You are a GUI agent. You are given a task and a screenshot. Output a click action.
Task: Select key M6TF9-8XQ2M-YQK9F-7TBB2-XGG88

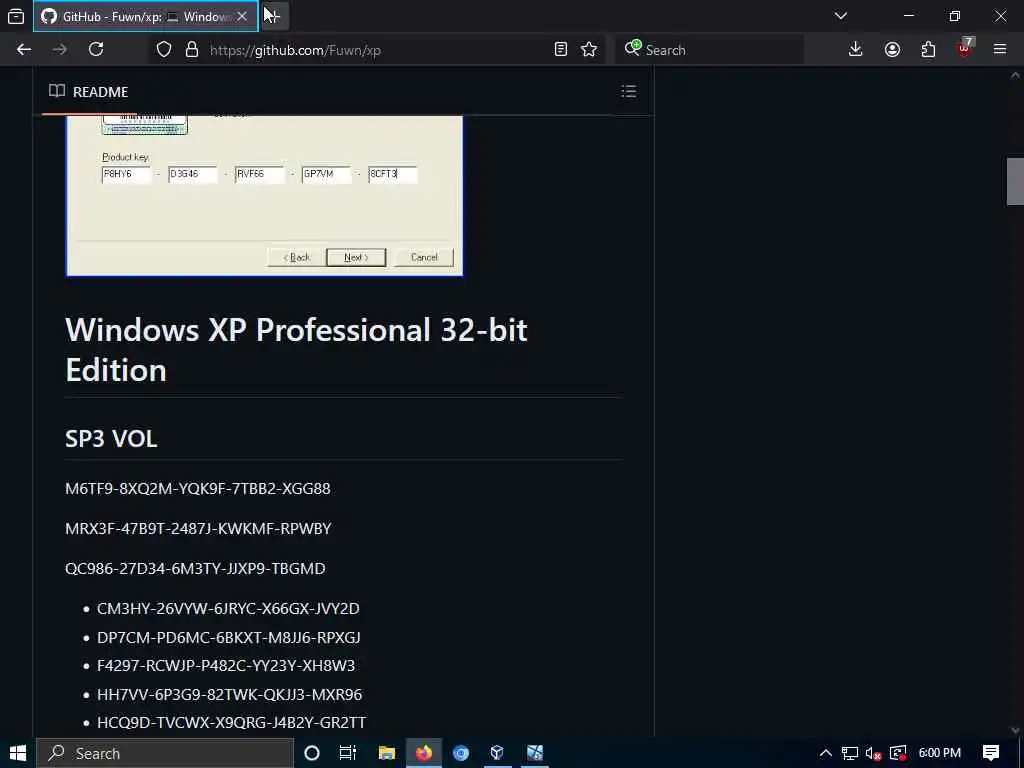(x=198, y=488)
